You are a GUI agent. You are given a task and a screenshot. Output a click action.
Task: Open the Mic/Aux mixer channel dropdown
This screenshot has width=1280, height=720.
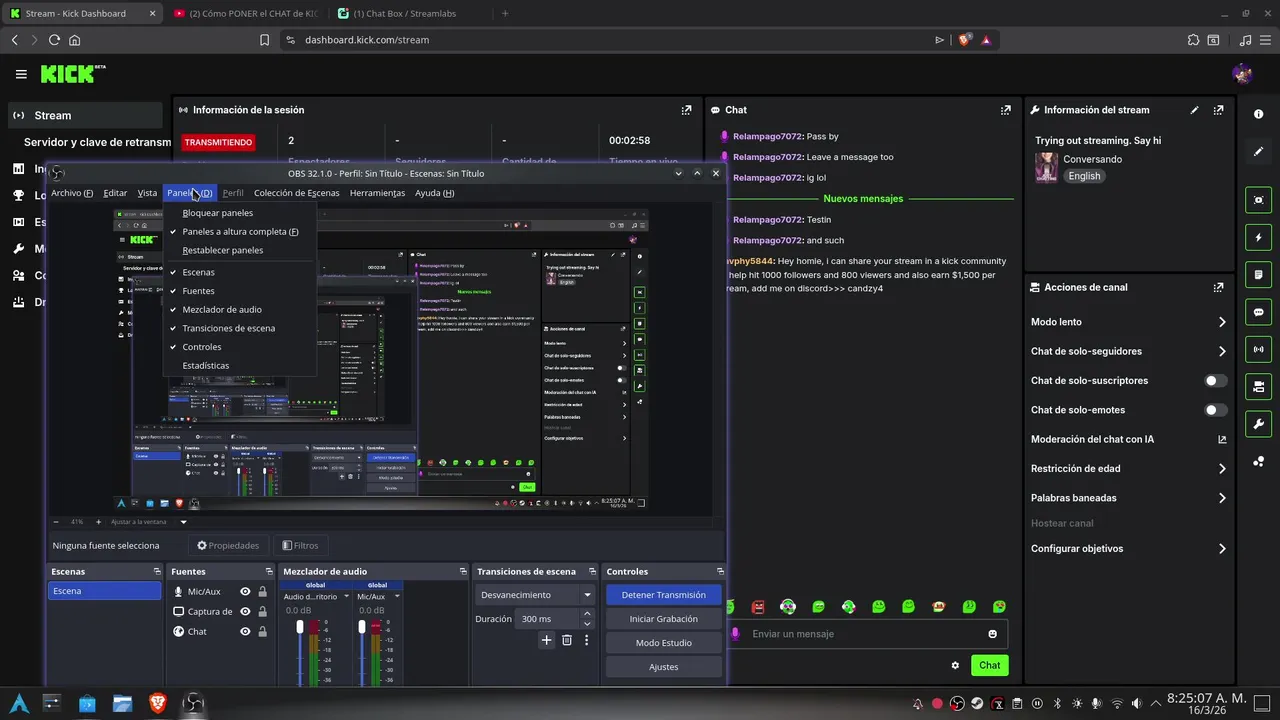click(x=397, y=596)
